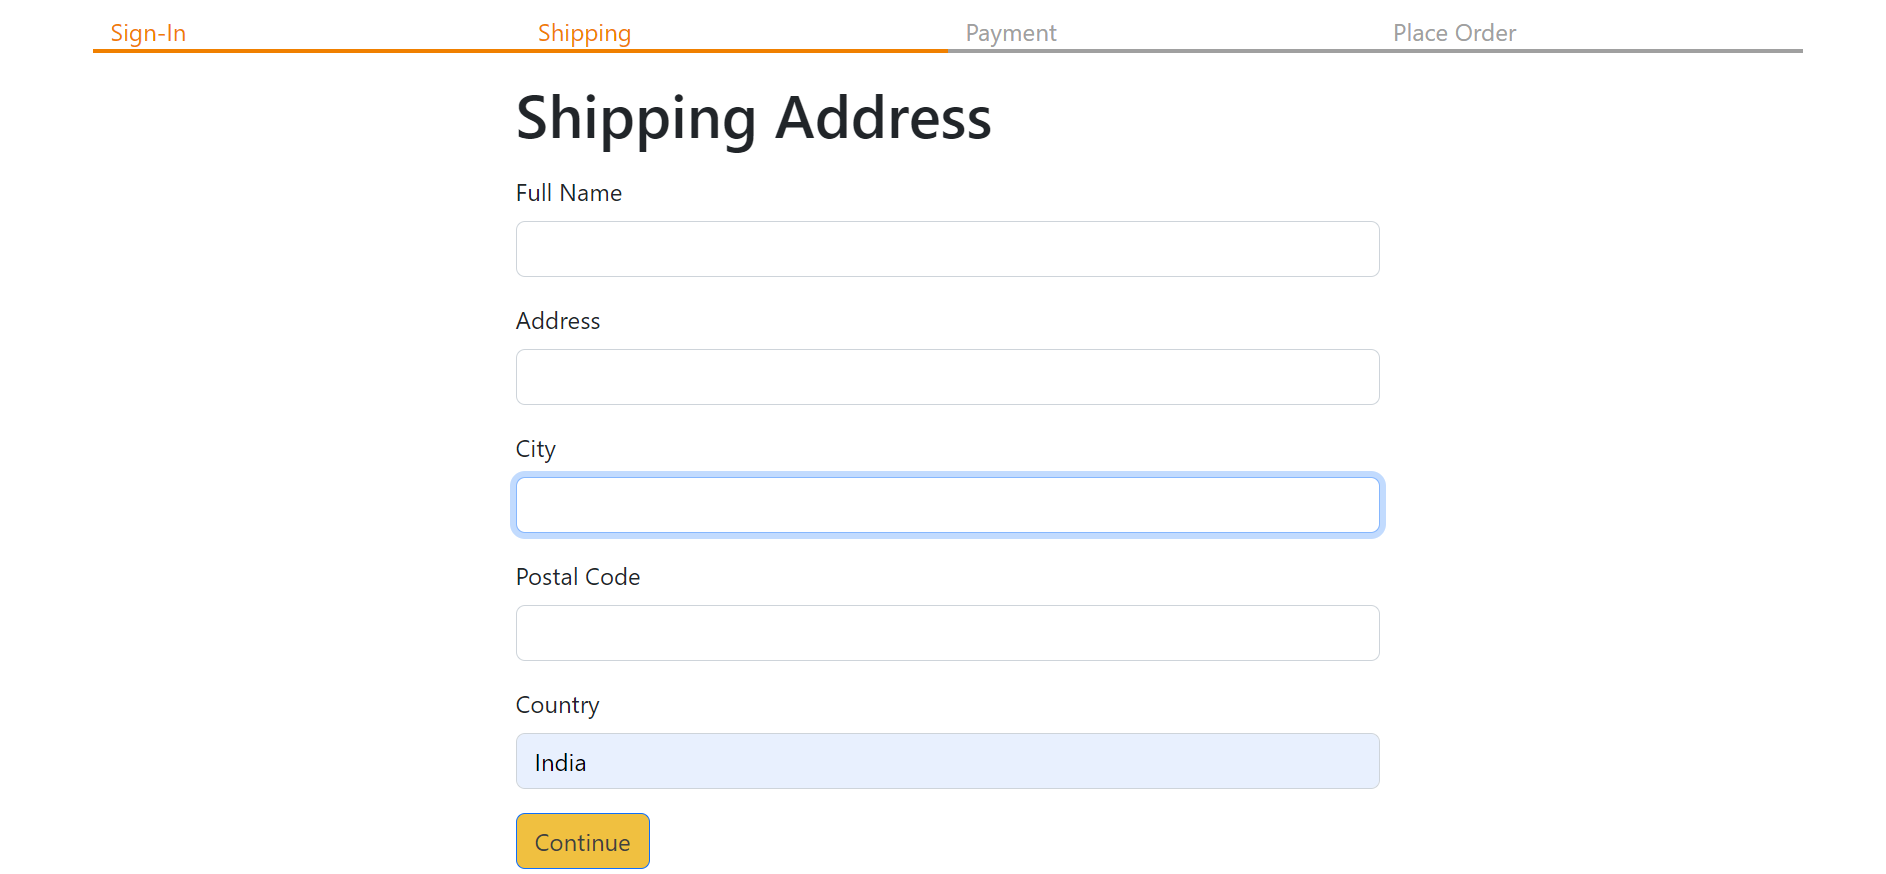Click inside the Postal Code input field
The image size is (1886, 874).
(x=947, y=632)
